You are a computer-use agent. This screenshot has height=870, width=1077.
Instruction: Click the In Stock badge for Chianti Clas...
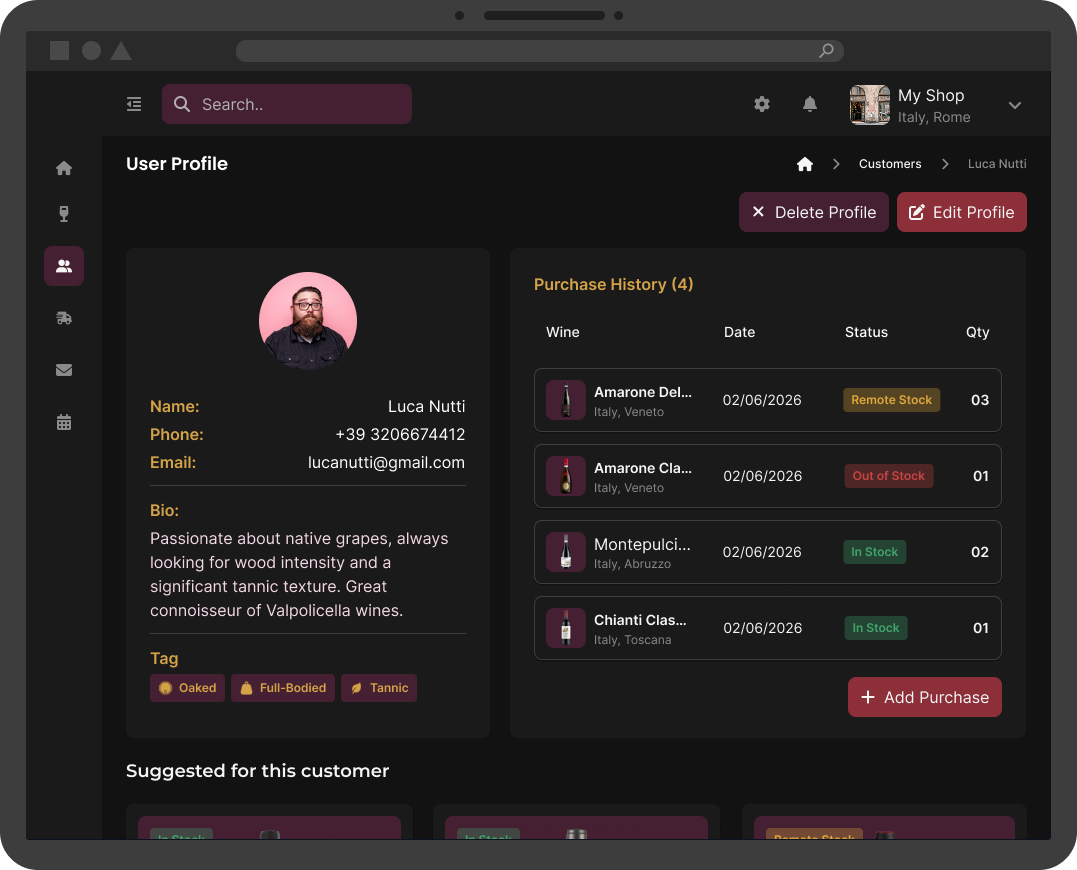(x=876, y=628)
